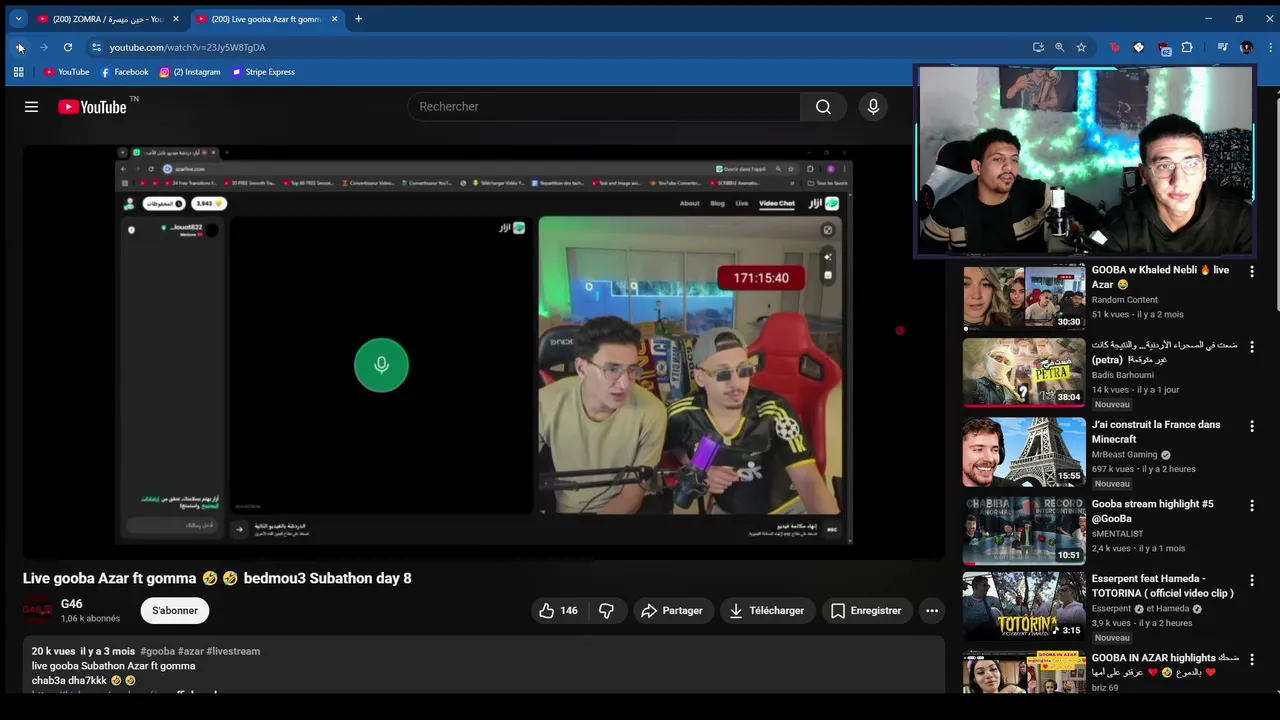Image resolution: width=1280 pixels, height=720 pixels.
Task: Click the youtube.com address bar URL
Action: [x=187, y=47]
